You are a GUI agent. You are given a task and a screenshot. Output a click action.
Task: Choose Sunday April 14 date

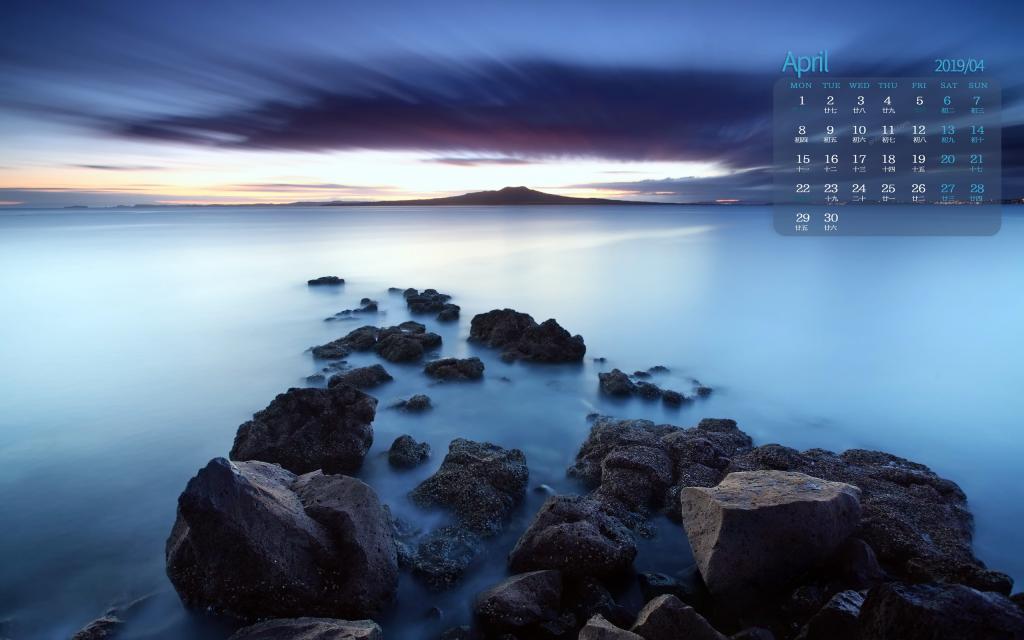tap(977, 131)
